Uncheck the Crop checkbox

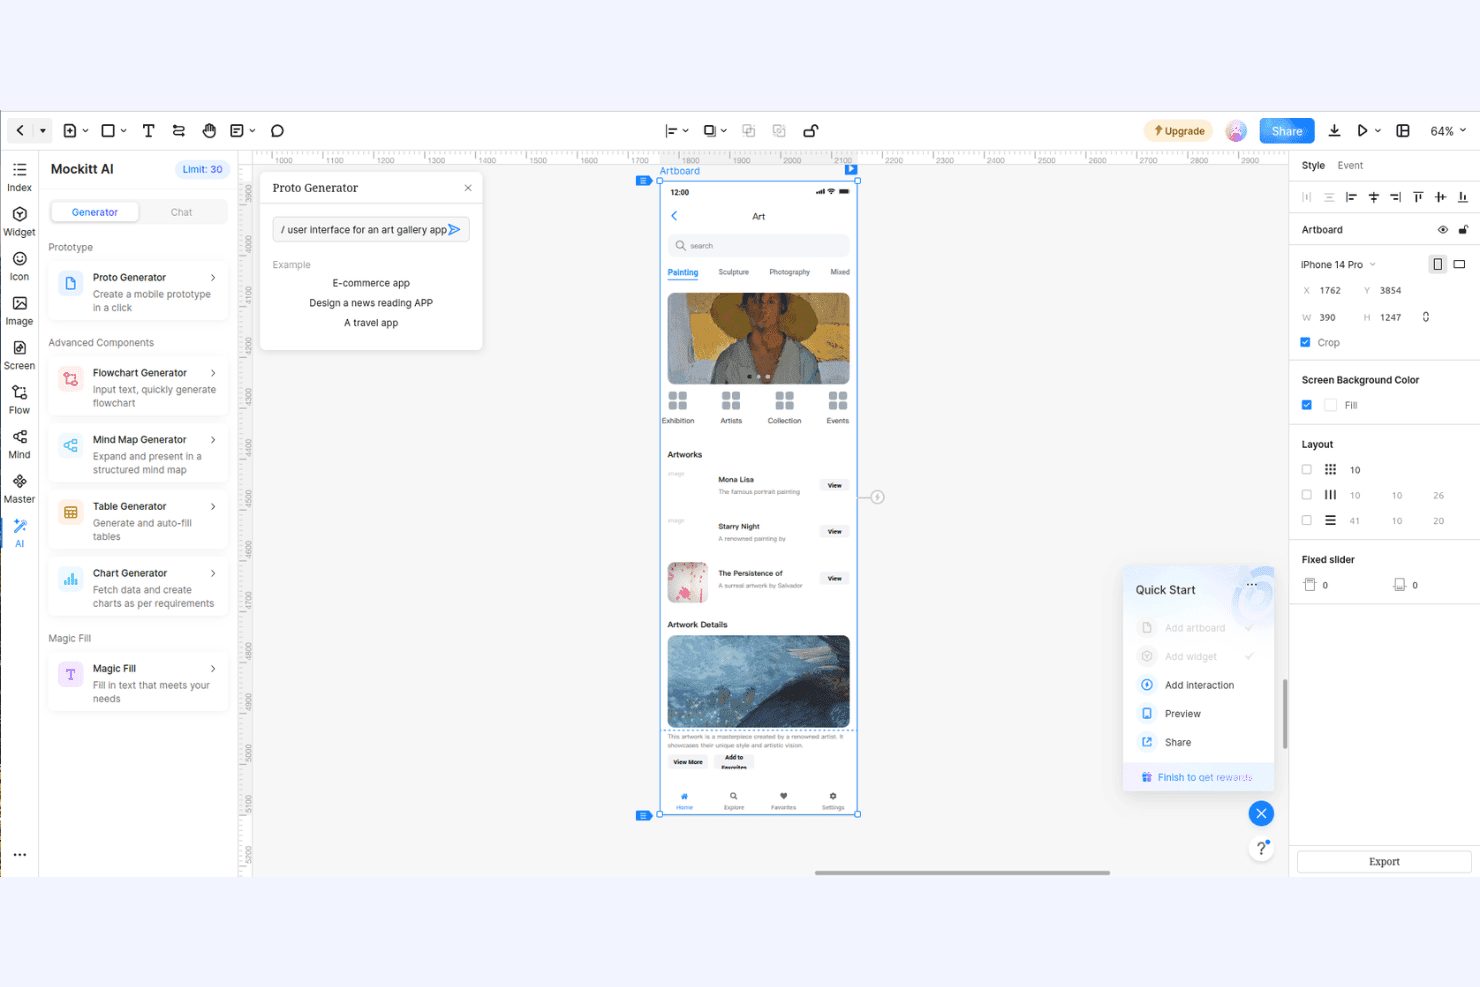click(x=1305, y=342)
